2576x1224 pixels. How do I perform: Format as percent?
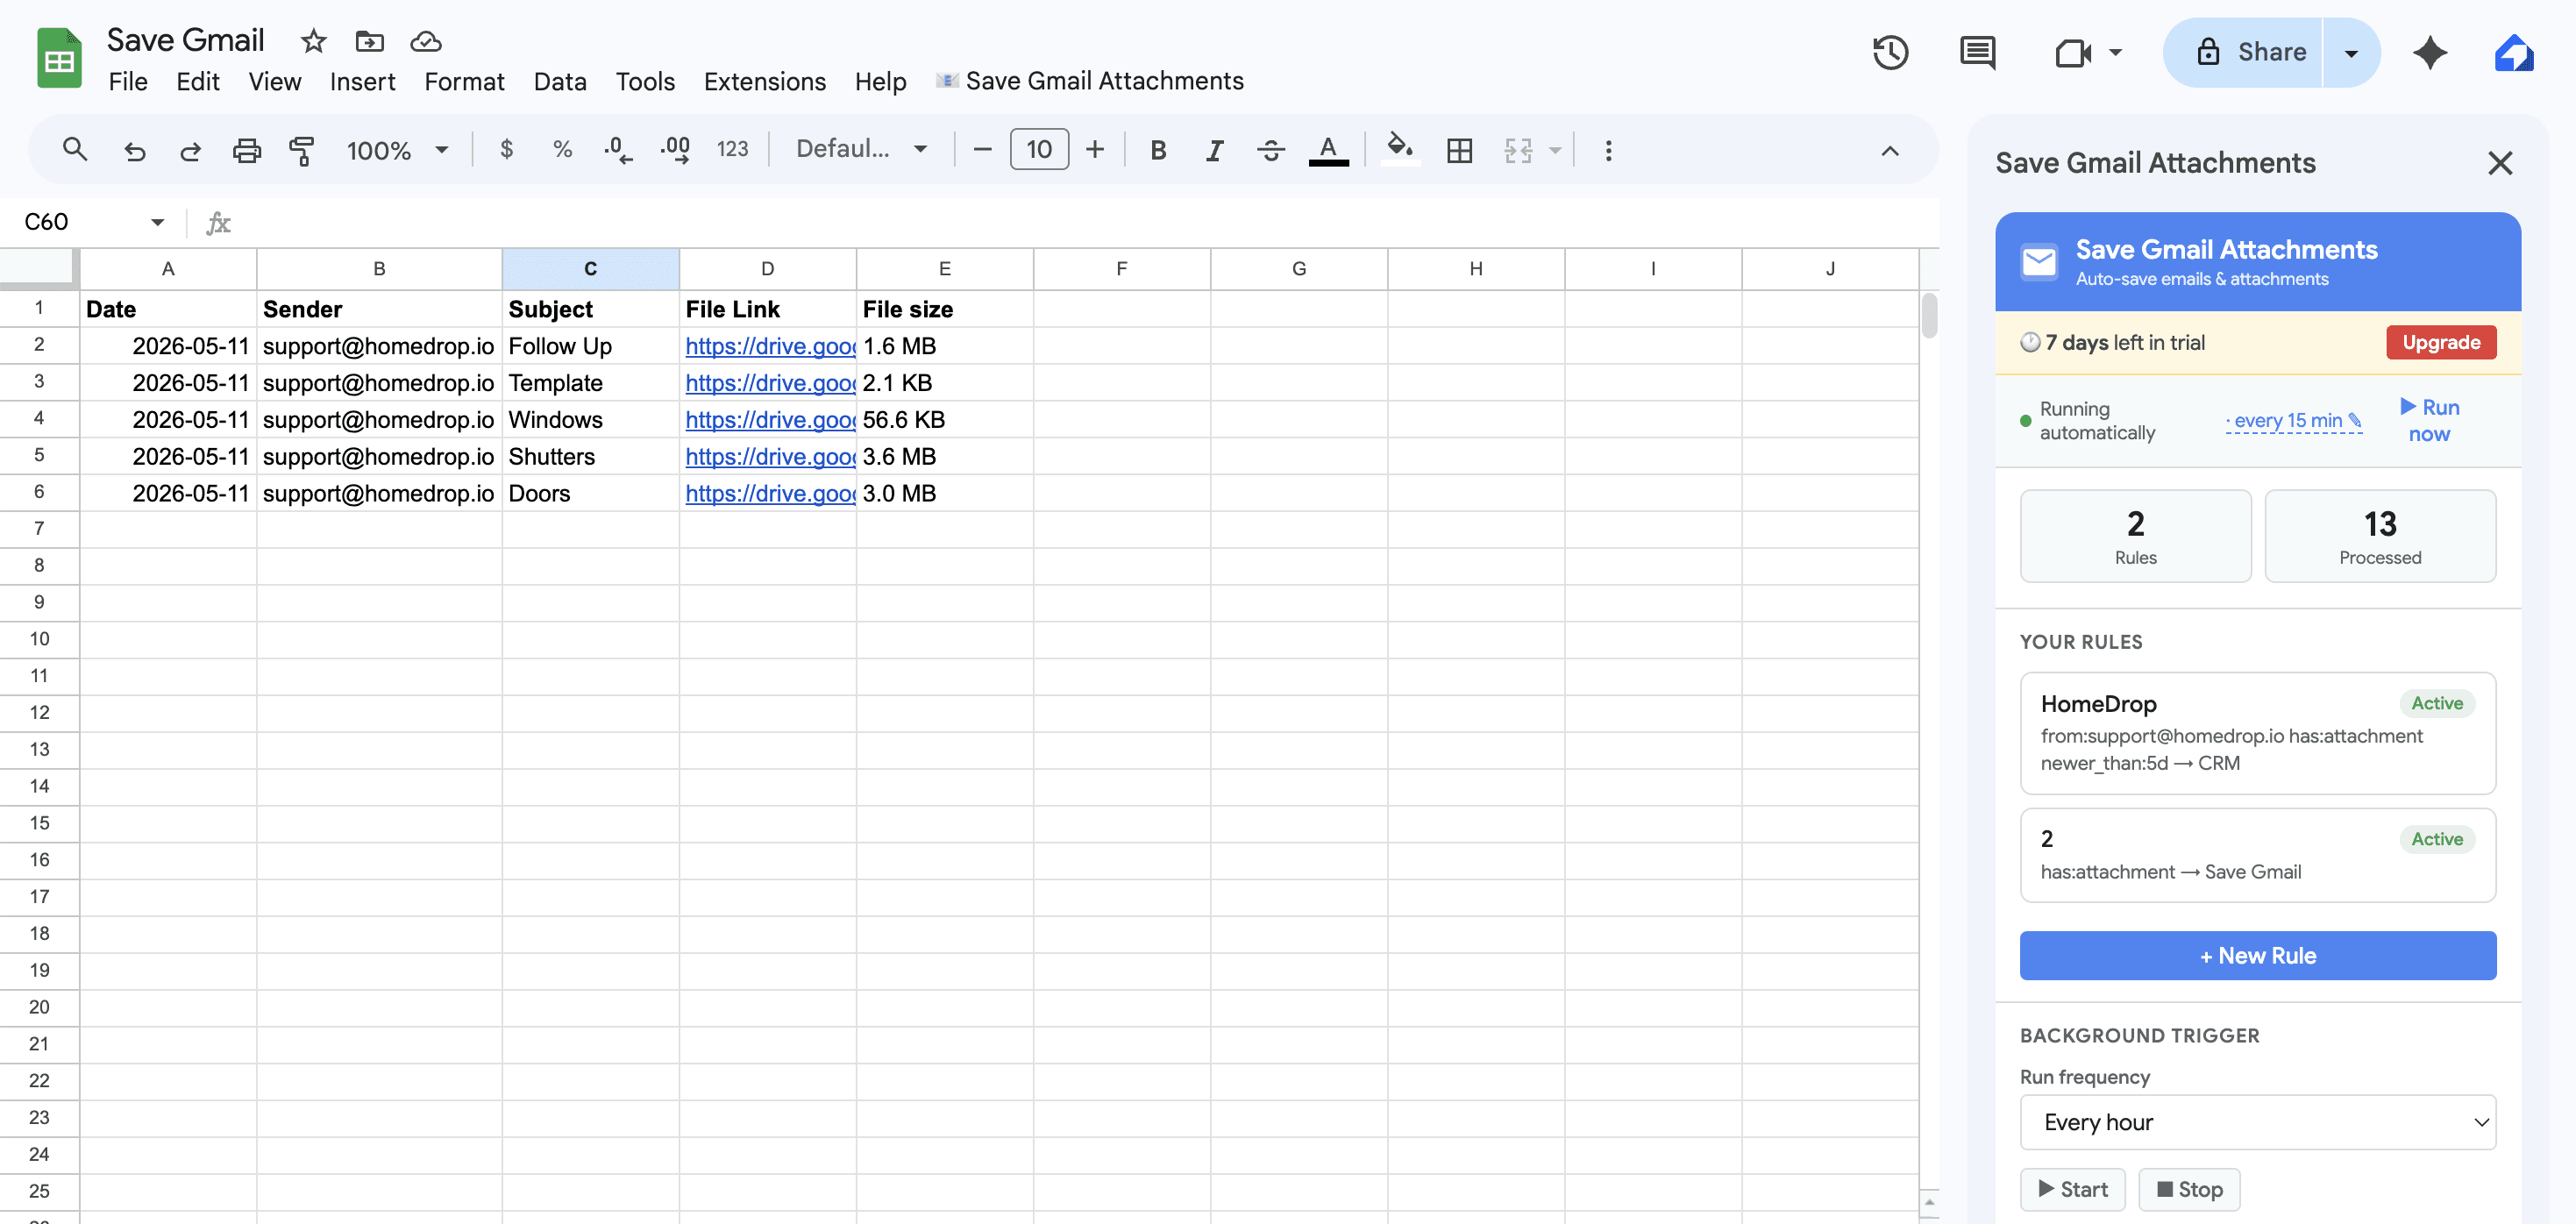click(562, 150)
